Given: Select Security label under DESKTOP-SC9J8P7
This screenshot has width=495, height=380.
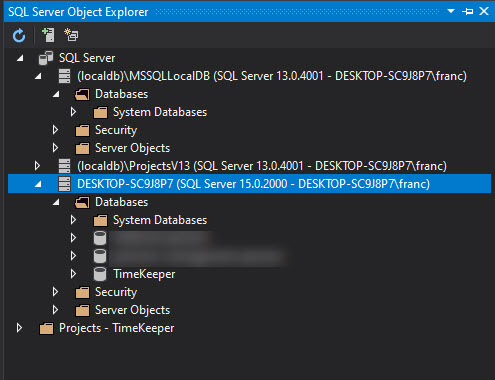Looking at the screenshot, I should click(116, 292).
